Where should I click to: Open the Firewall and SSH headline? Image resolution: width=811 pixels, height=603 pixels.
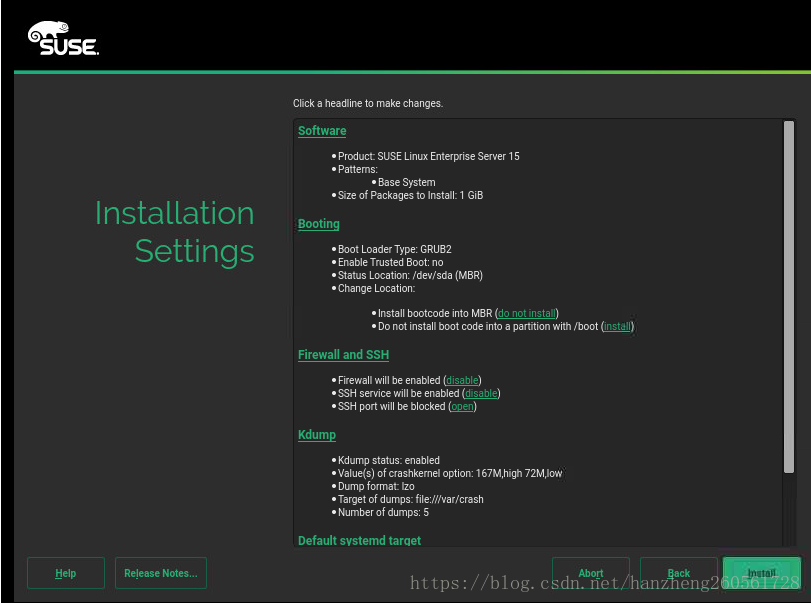(343, 355)
